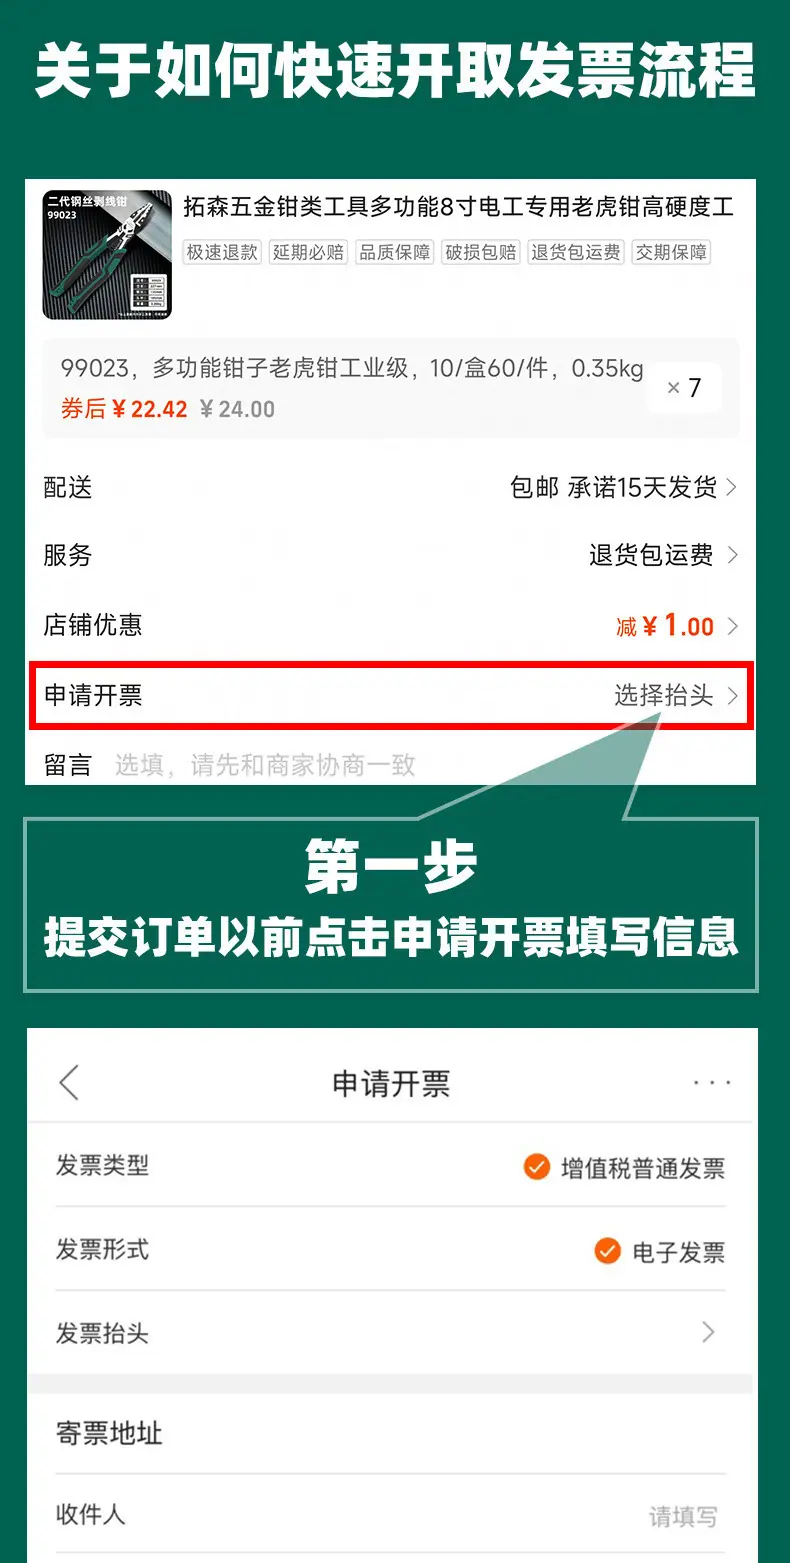This screenshot has height=1563, width=790.
Task: Tap the 品质保障 tag
Action: [394, 252]
